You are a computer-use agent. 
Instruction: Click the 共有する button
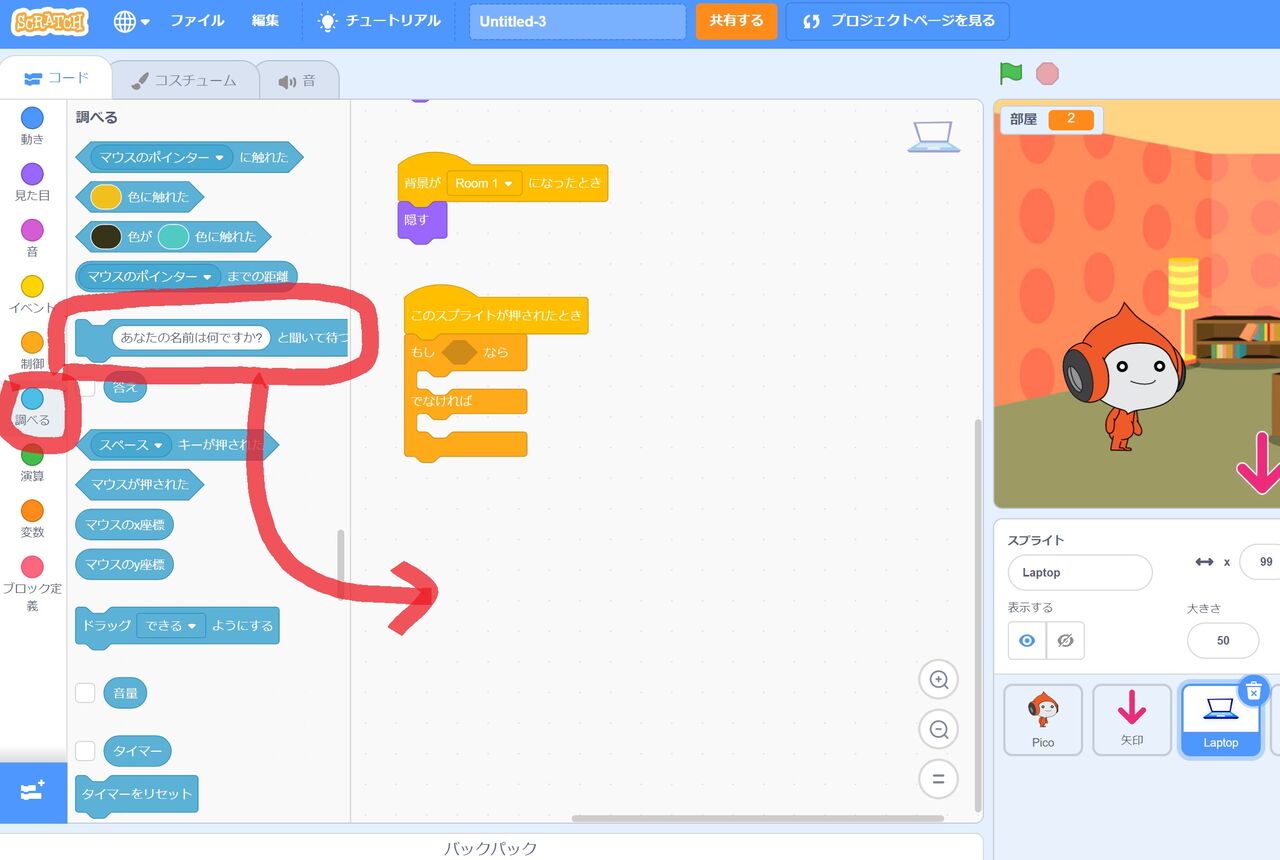[x=736, y=21]
